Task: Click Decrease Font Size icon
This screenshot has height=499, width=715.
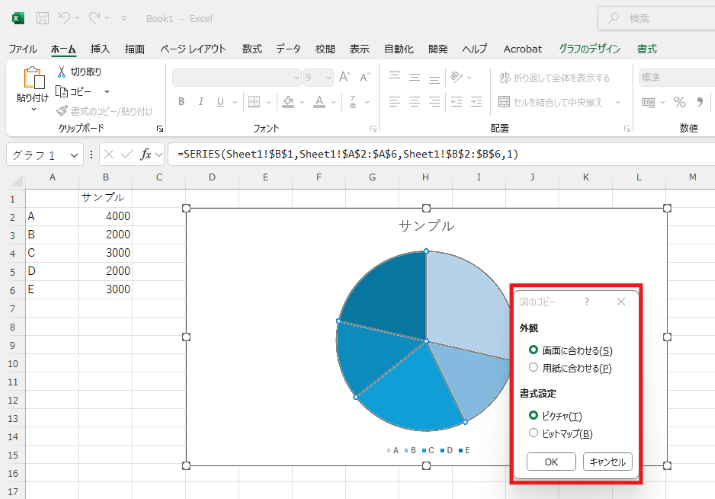Action: (365, 77)
